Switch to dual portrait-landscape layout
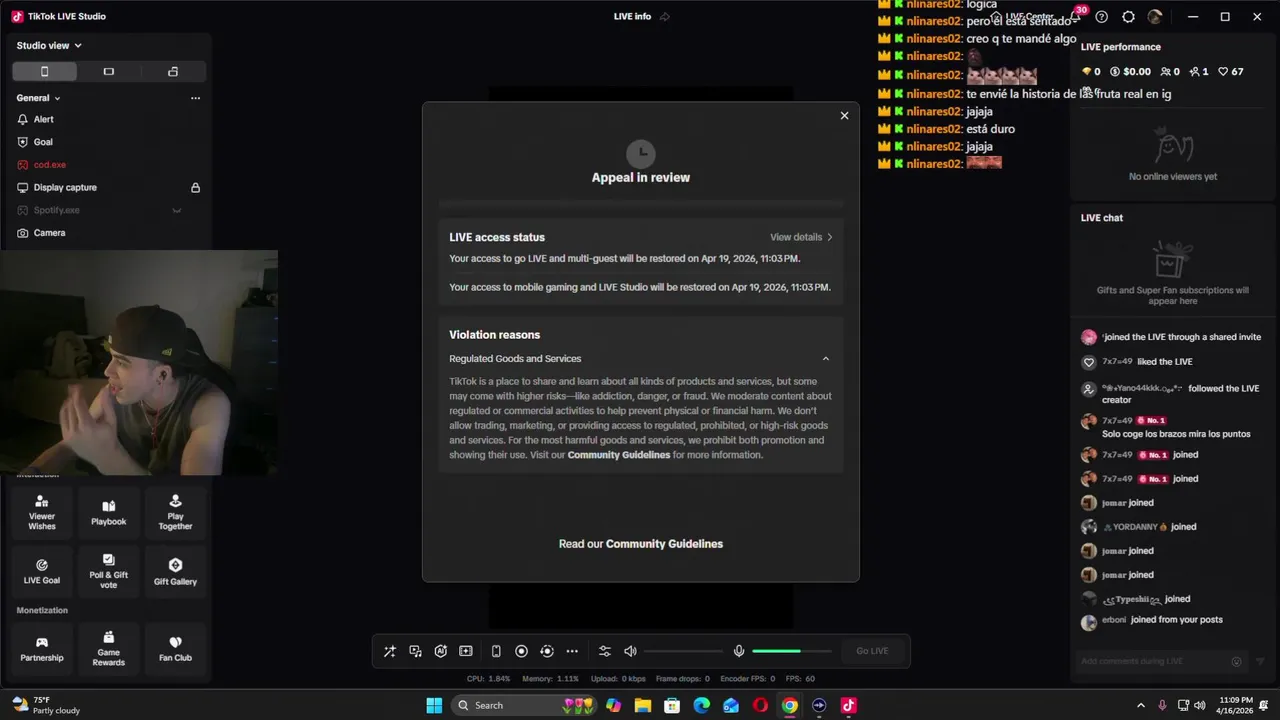 point(173,71)
